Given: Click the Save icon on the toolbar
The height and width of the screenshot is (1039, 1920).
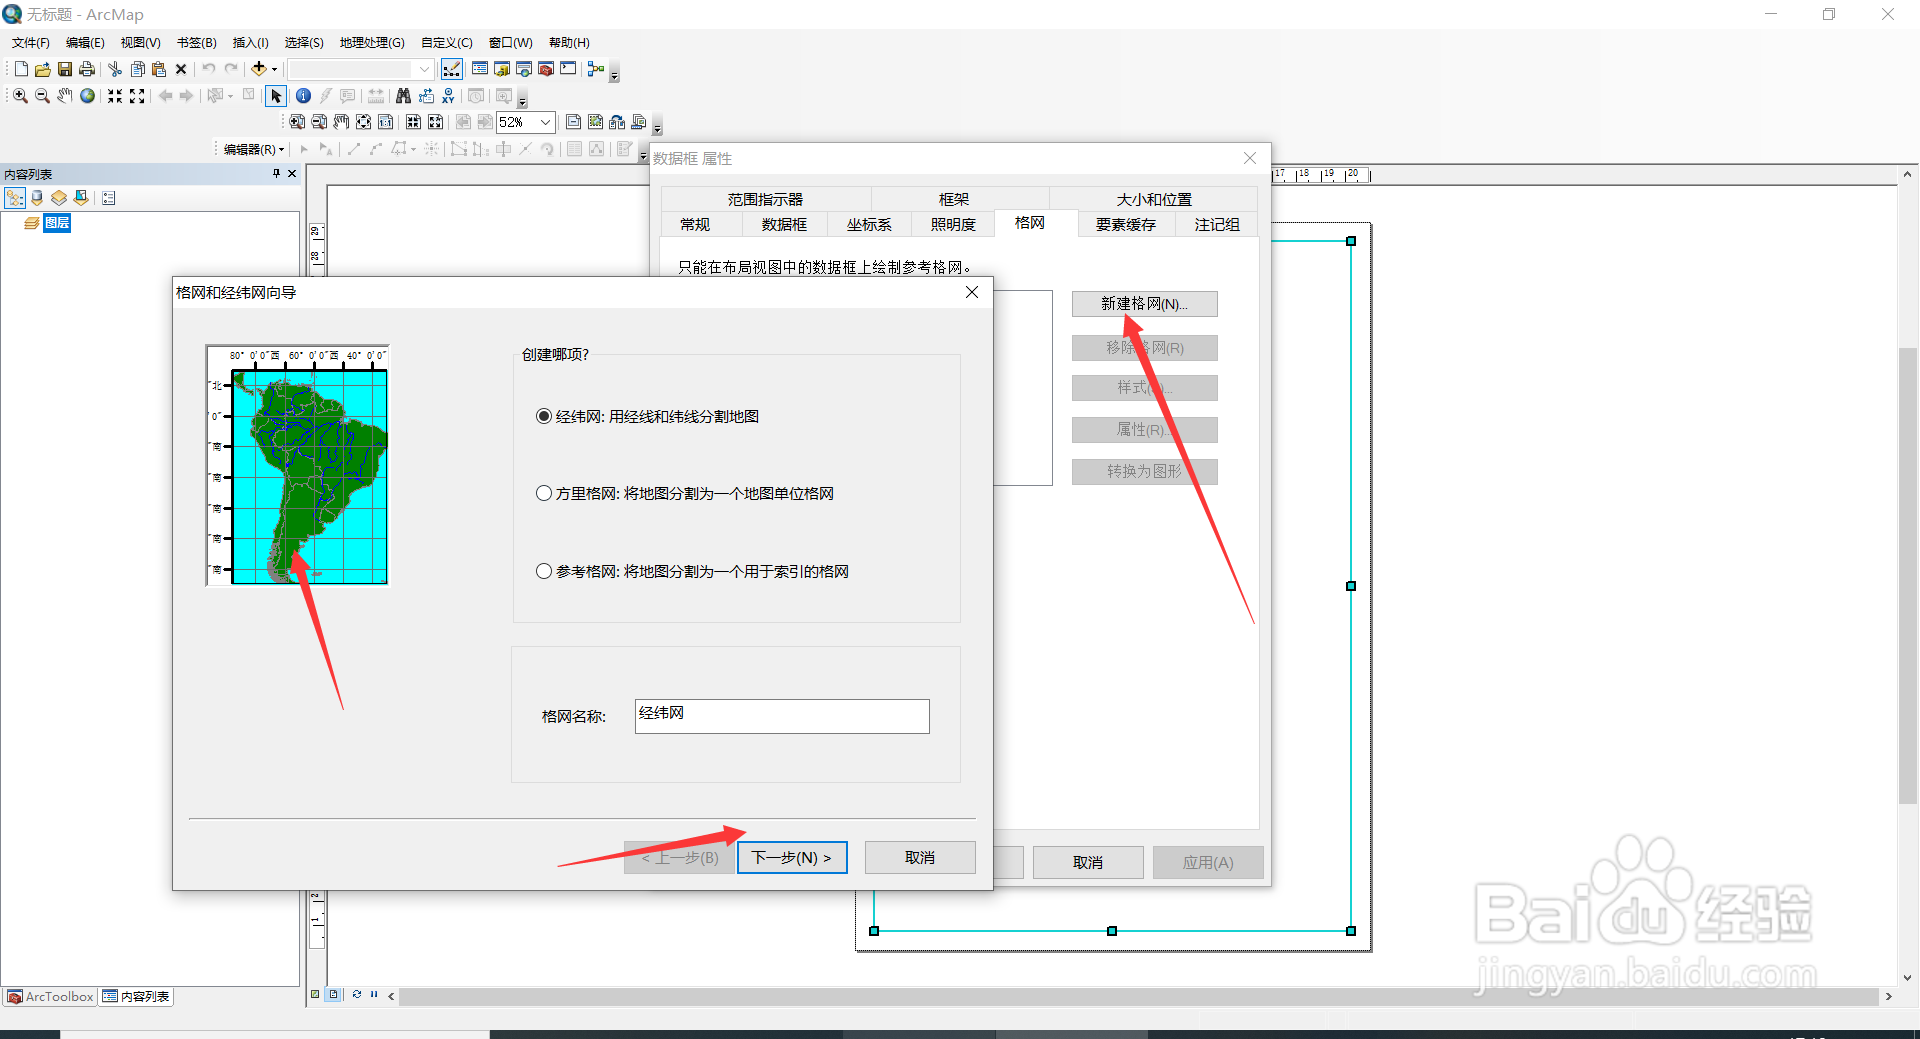Looking at the screenshot, I should point(64,68).
